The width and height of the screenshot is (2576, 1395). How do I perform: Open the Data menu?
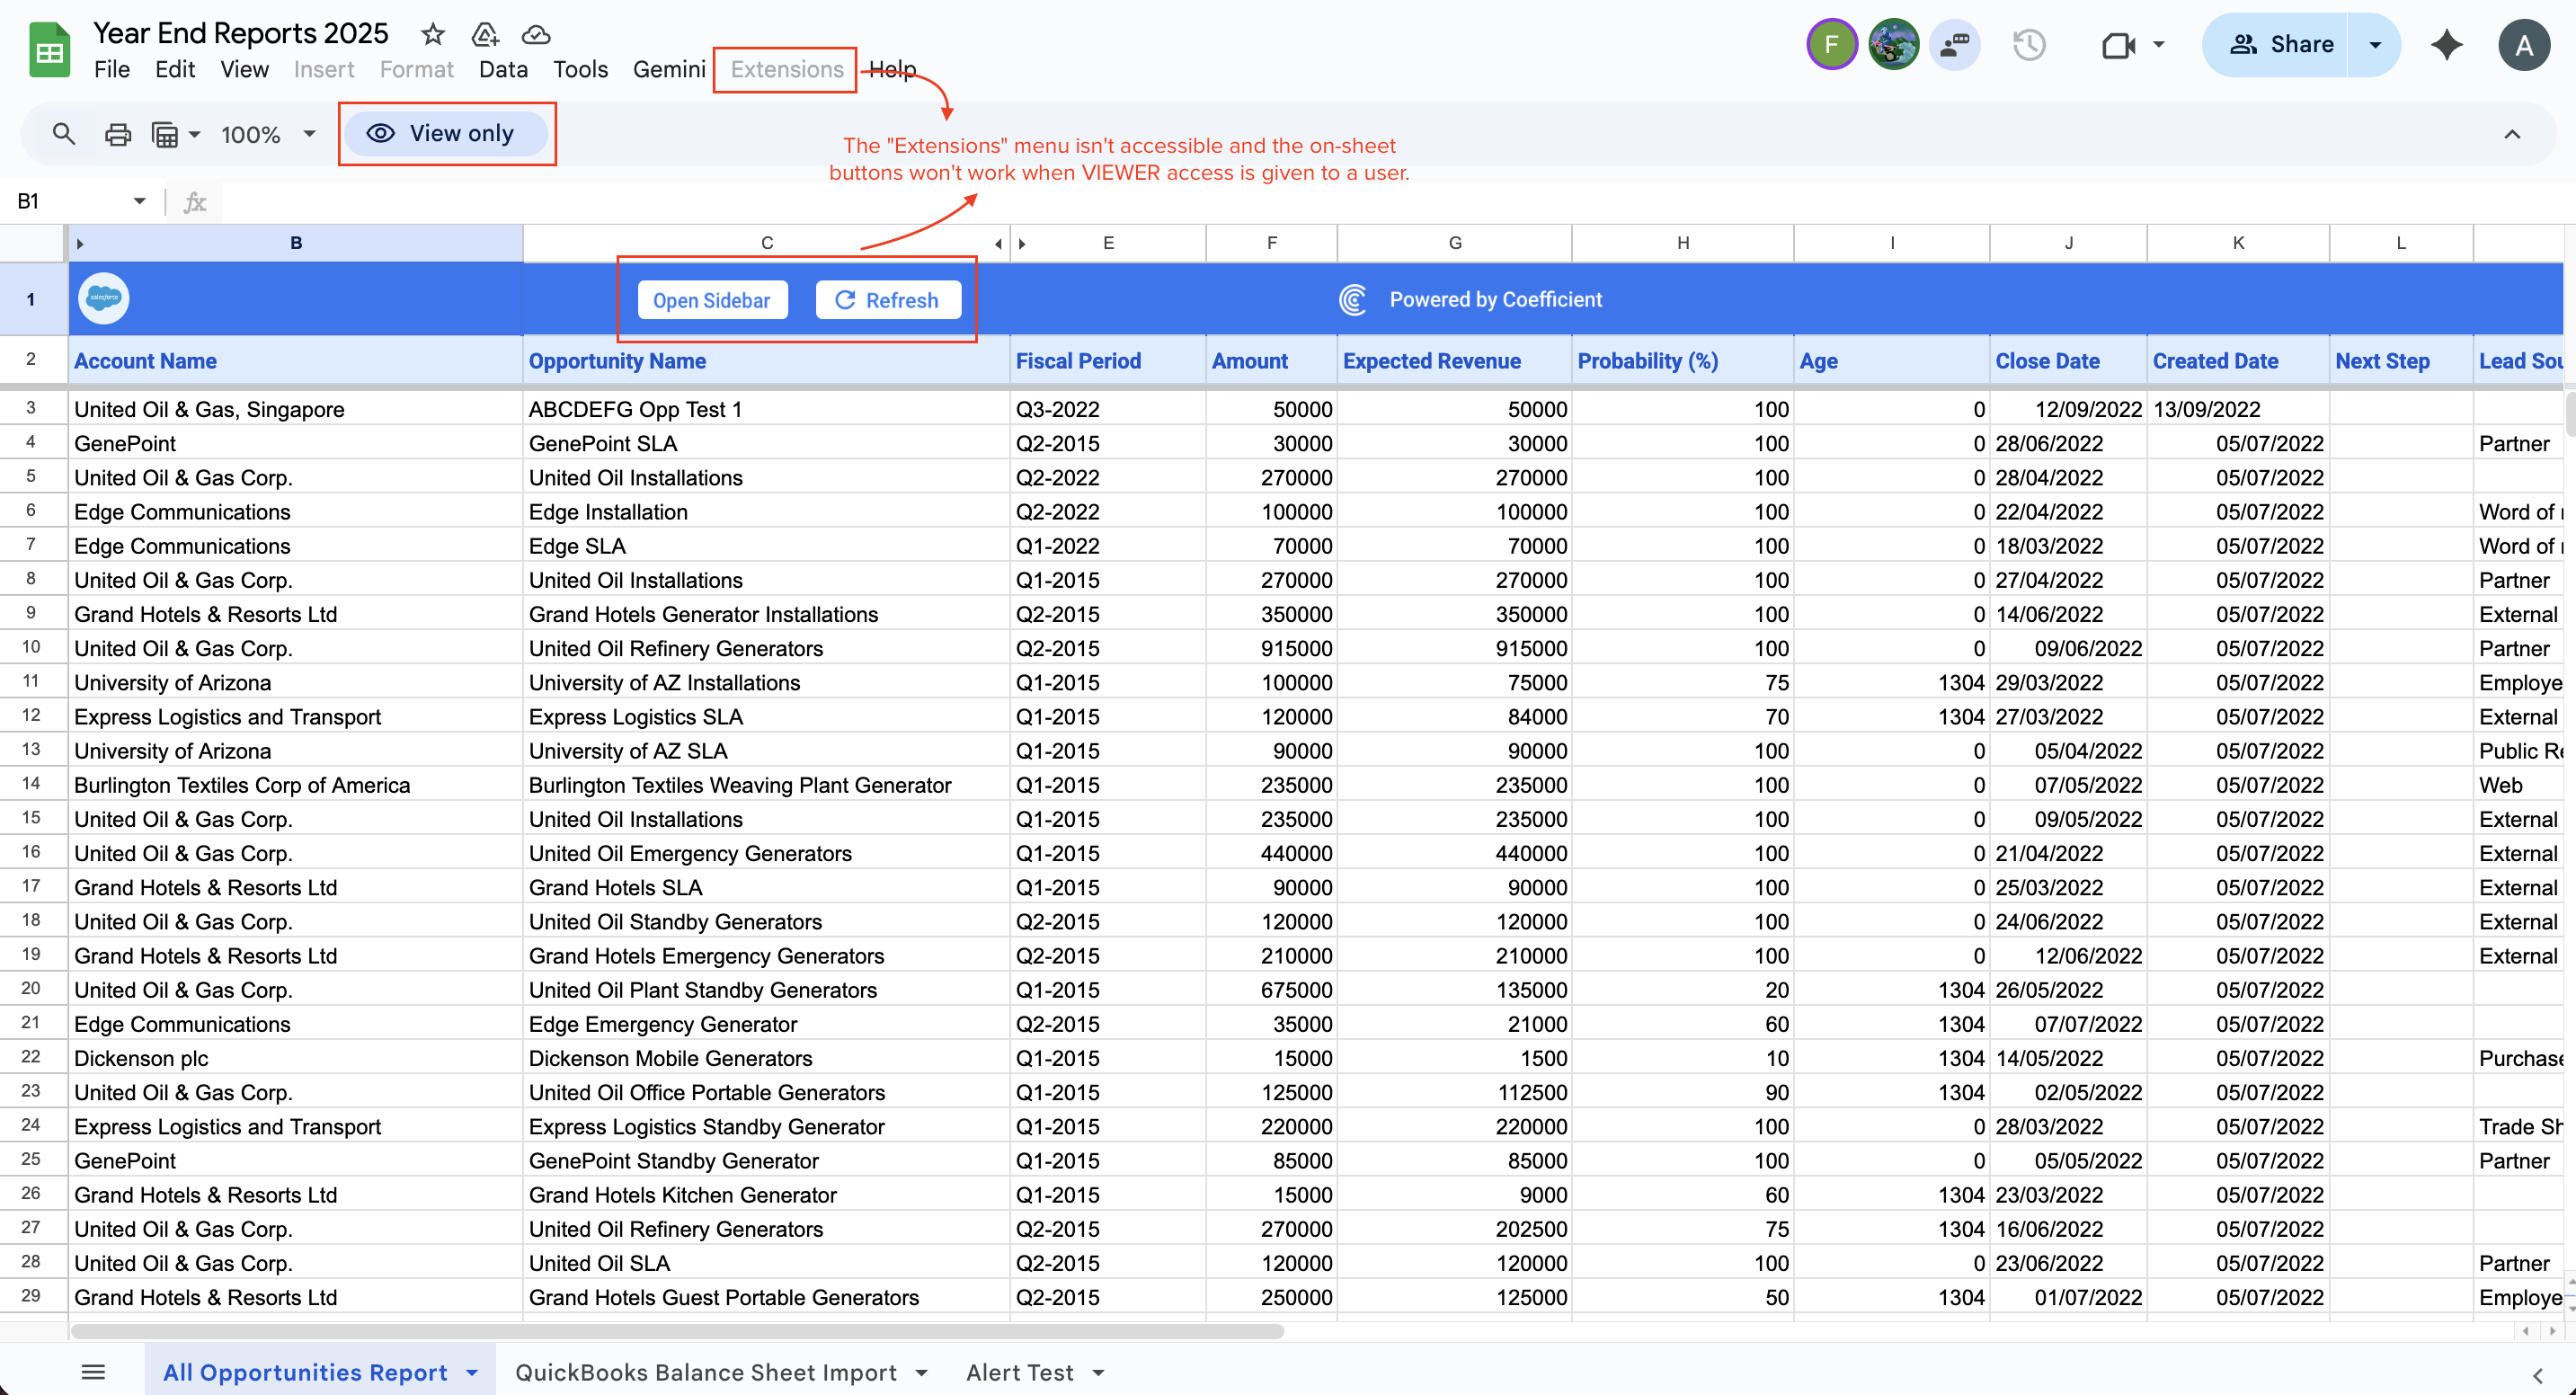pyautogui.click(x=502, y=69)
